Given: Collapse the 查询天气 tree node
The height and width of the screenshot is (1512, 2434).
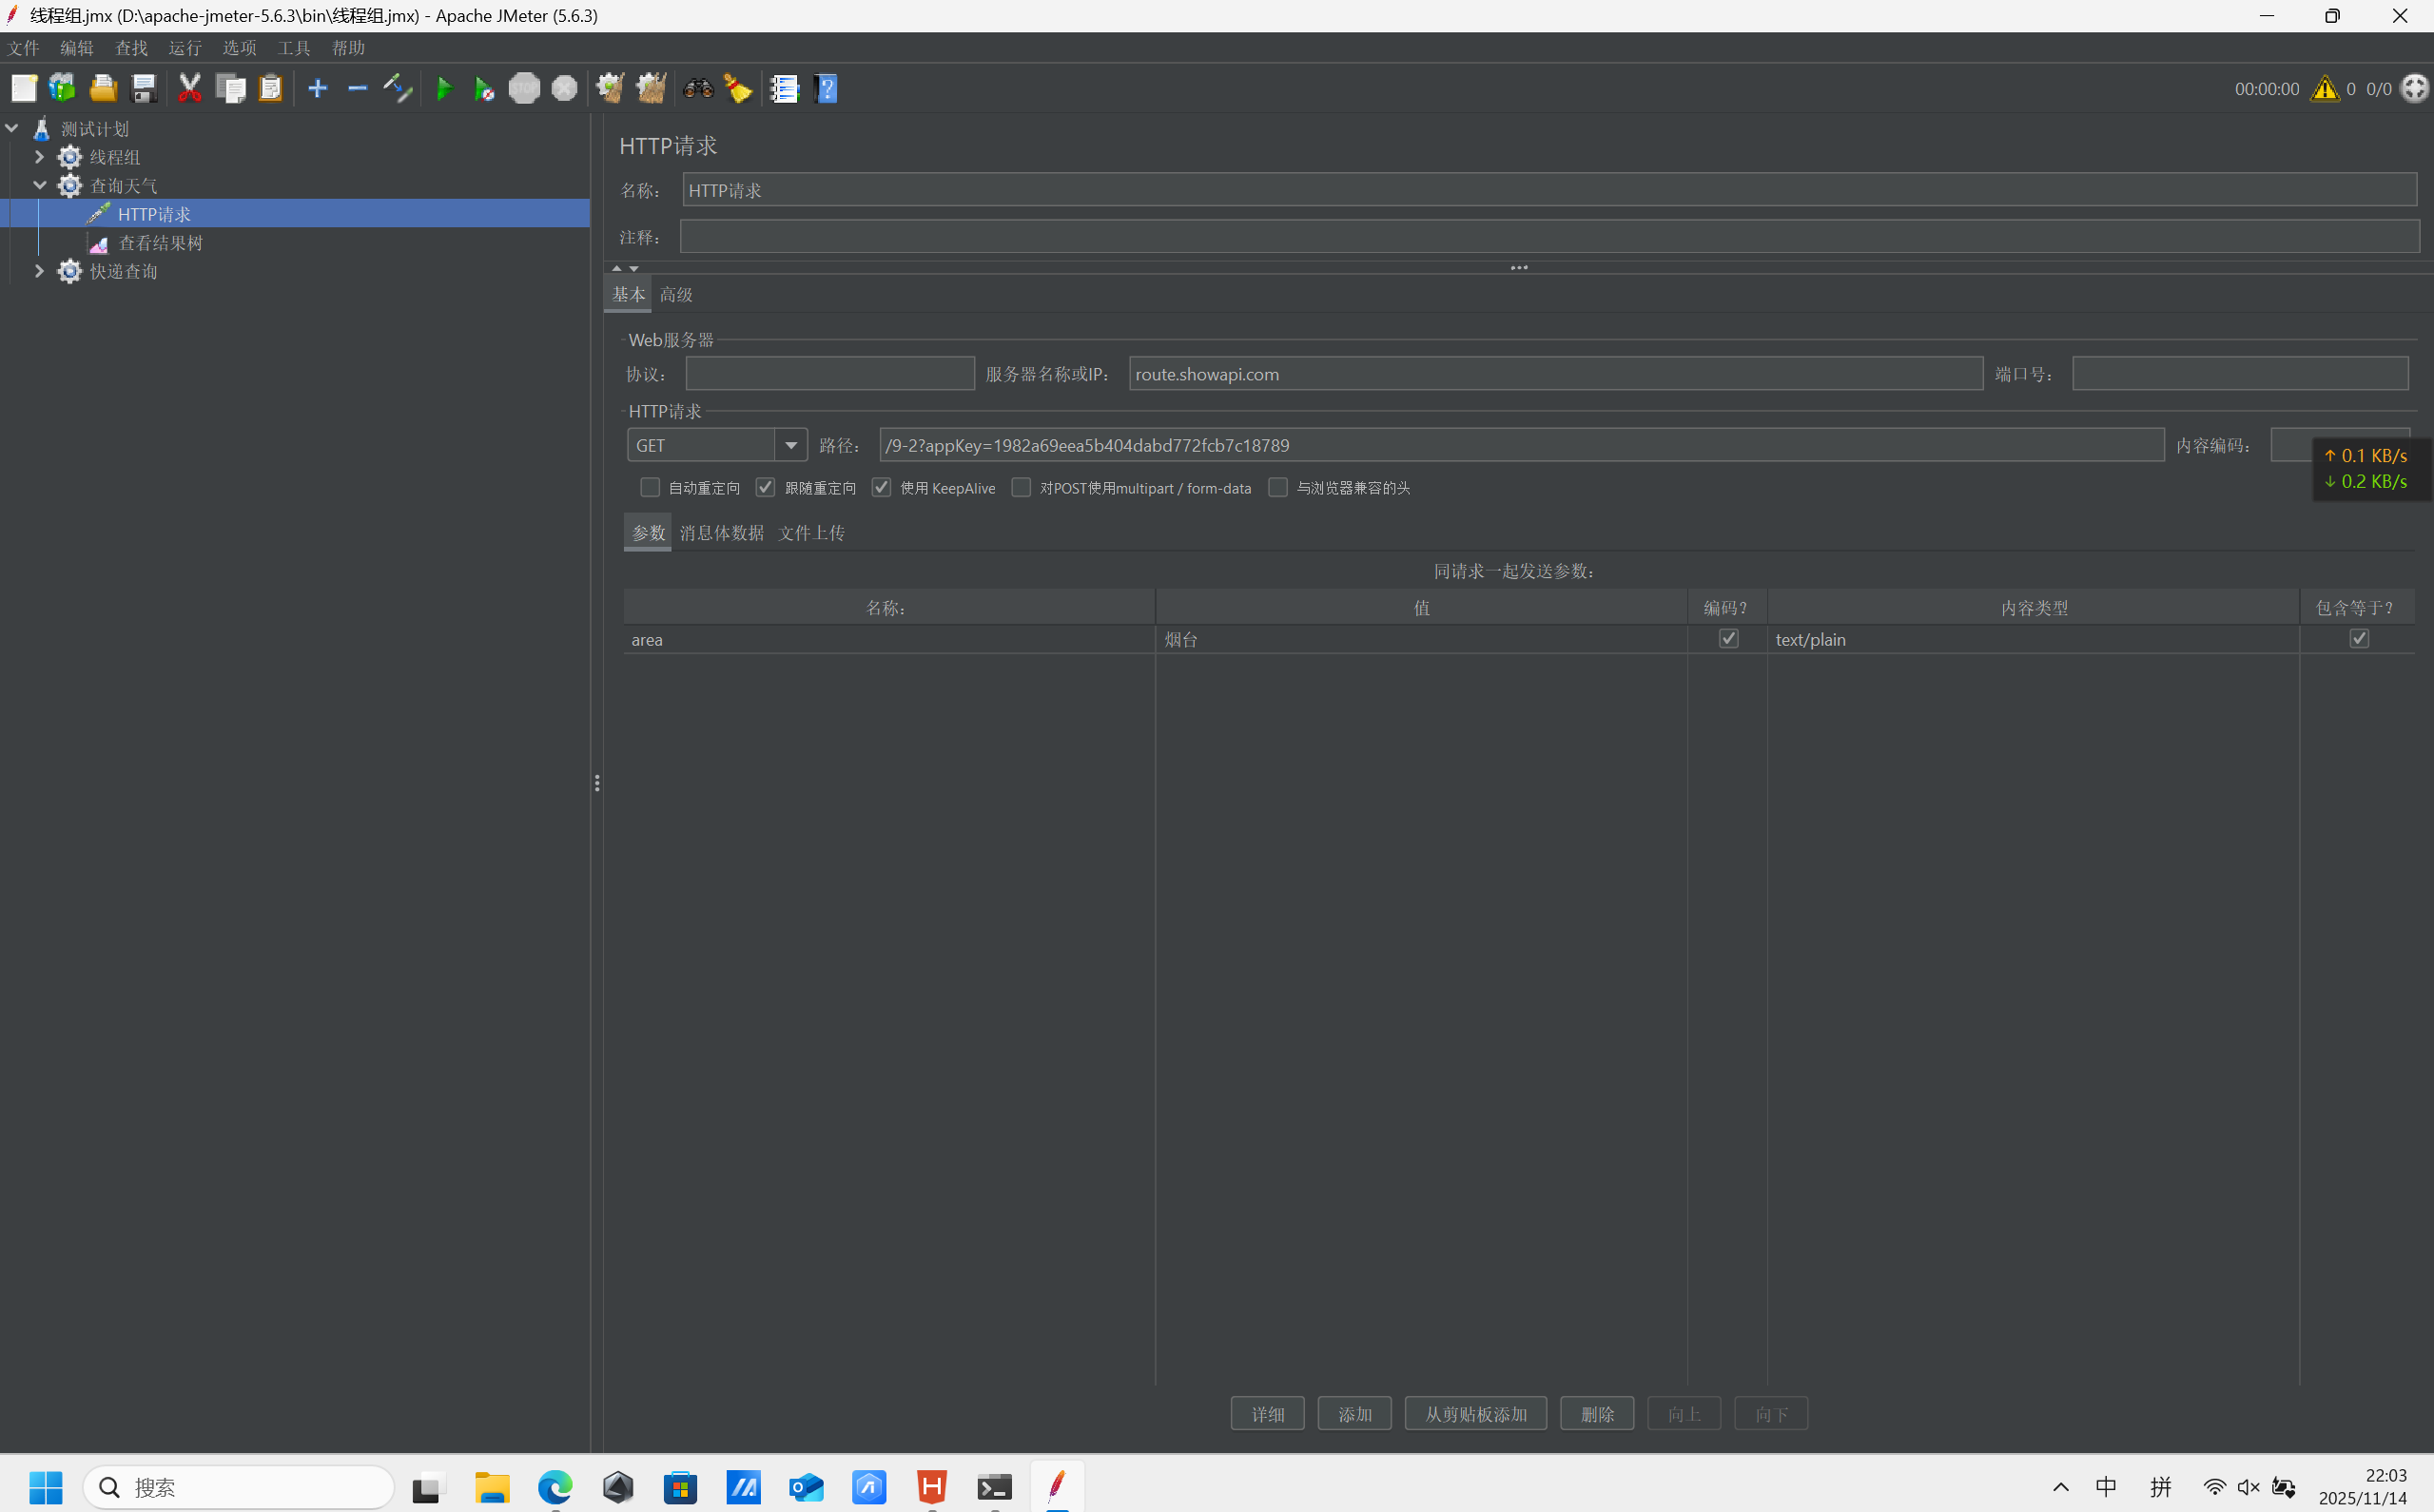Looking at the screenshot, I should coord(39,185).
